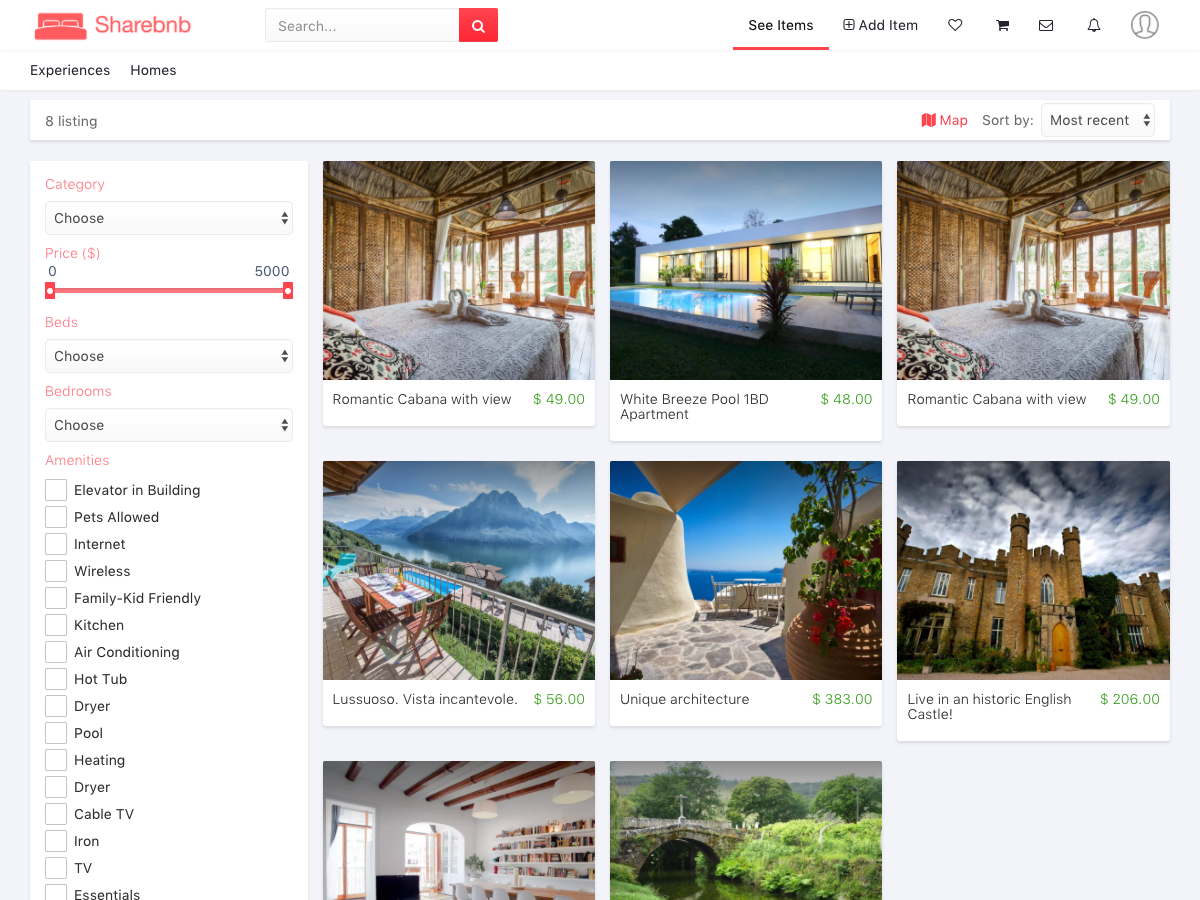
Task: Click the red search magnifier button
Action: point(478,26)
